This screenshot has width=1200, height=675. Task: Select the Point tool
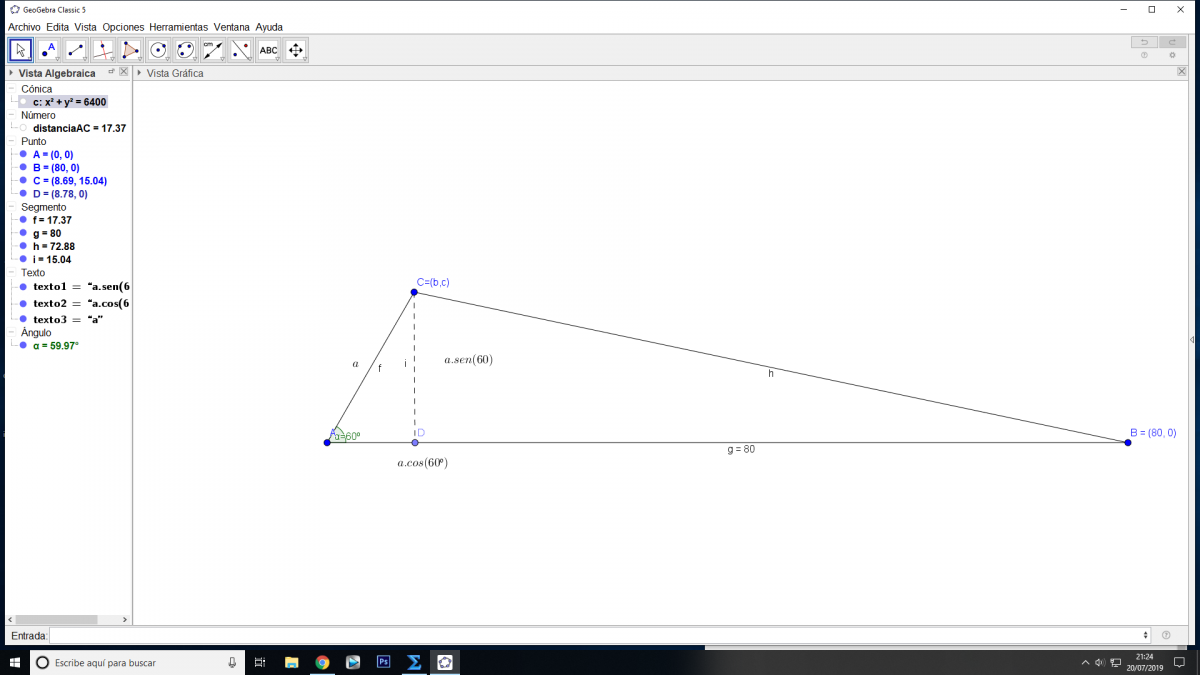point(48,50)
